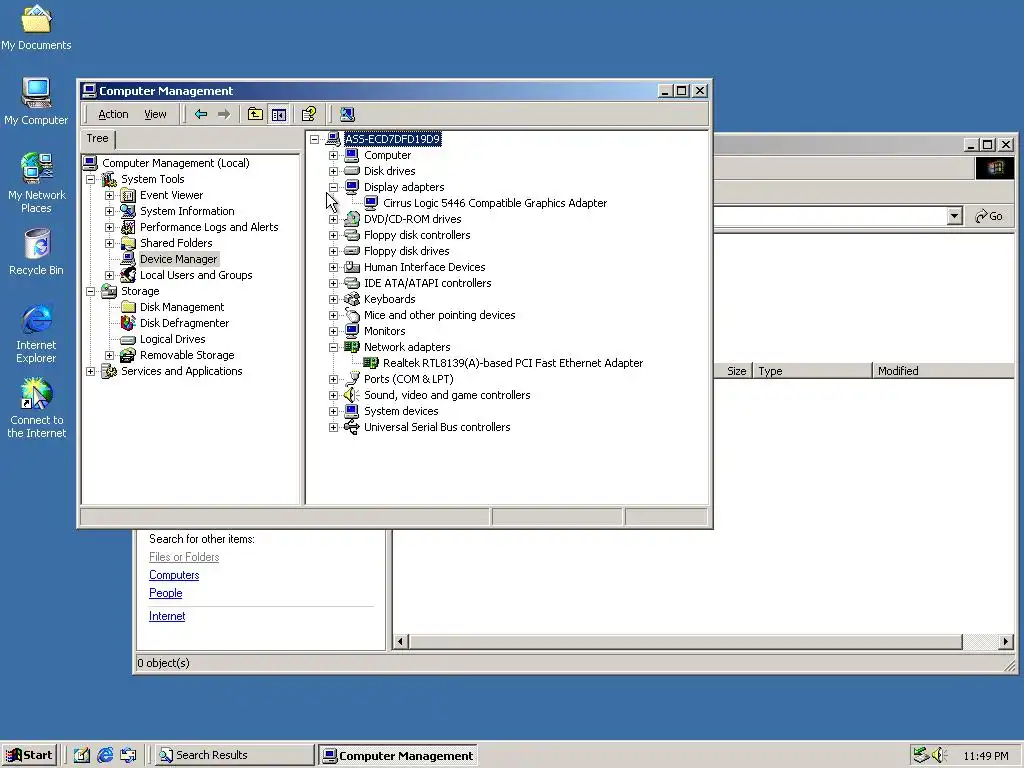Click Internet Explorer quick launch icon
The height and width of the screenshot is (768, 1024).
(105, 756)
